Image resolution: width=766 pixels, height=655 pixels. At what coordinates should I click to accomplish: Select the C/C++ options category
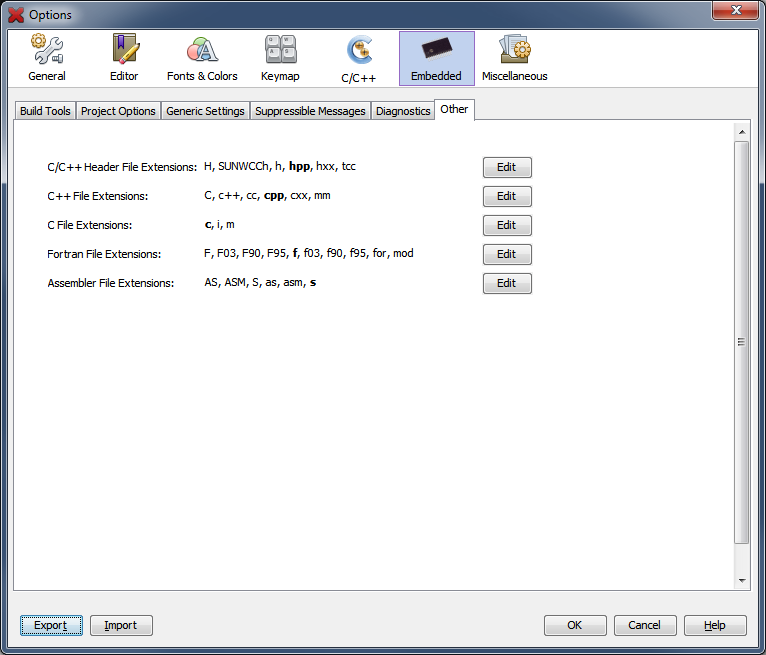tap(358, 58)
